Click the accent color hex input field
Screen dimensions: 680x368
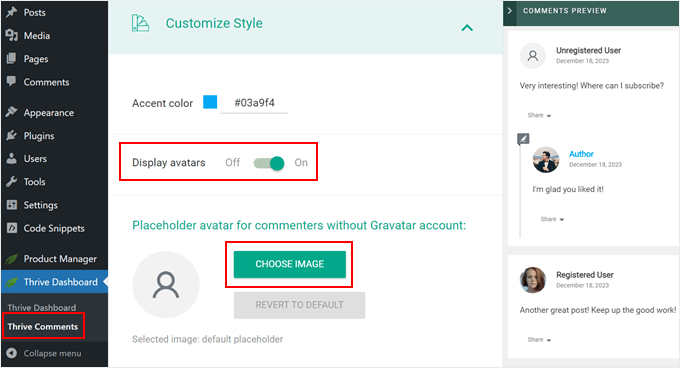(x=254, y=103)
